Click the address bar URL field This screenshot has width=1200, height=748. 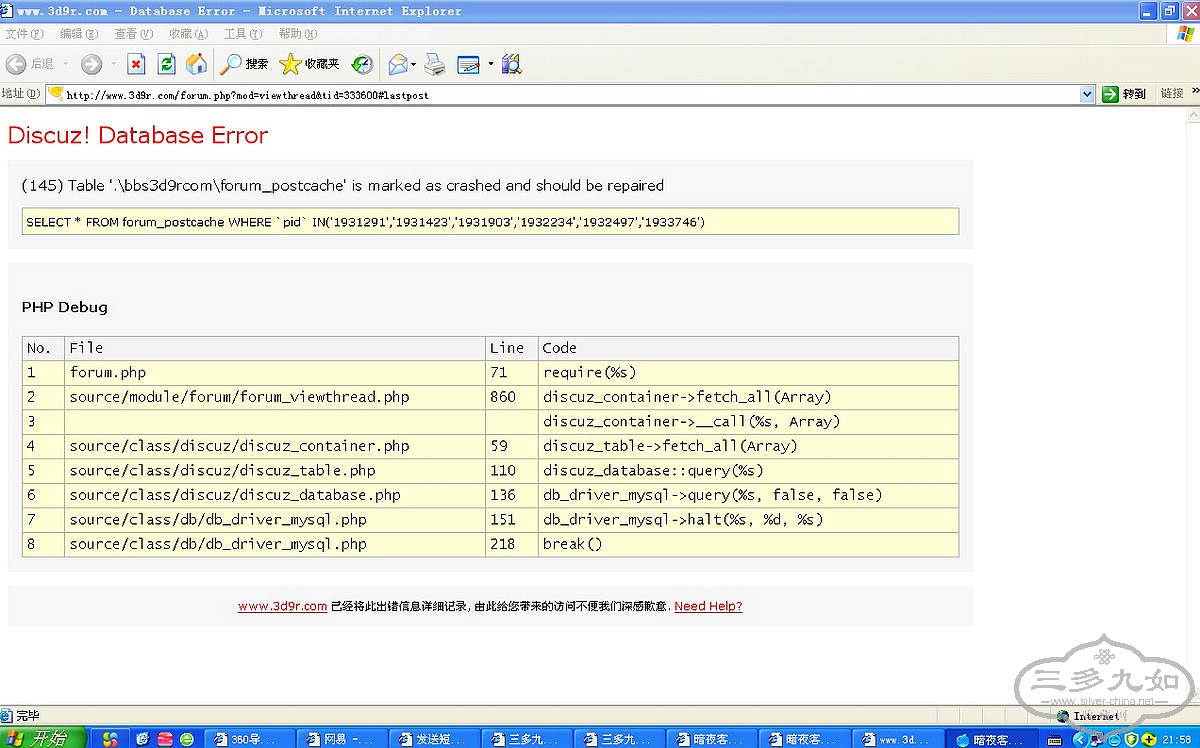[572, 94]
